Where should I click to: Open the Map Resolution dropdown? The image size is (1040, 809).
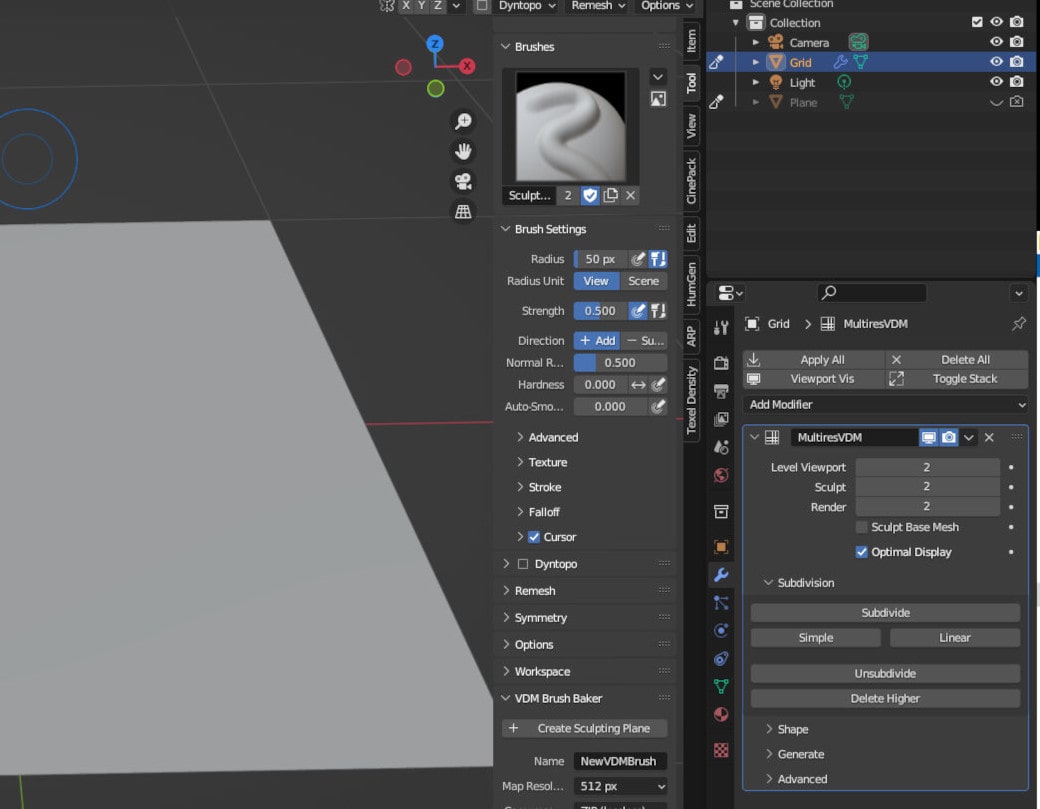point(620,786)
